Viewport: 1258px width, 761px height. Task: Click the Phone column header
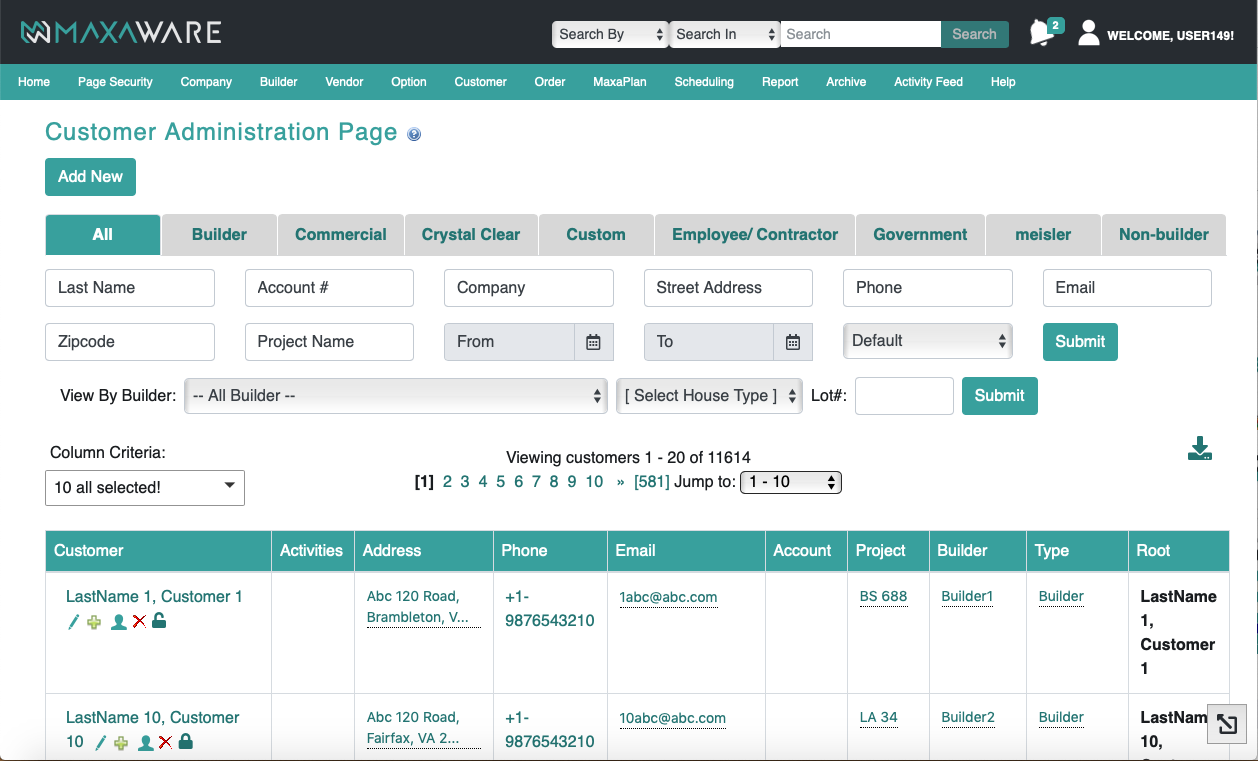click(550, 551)
